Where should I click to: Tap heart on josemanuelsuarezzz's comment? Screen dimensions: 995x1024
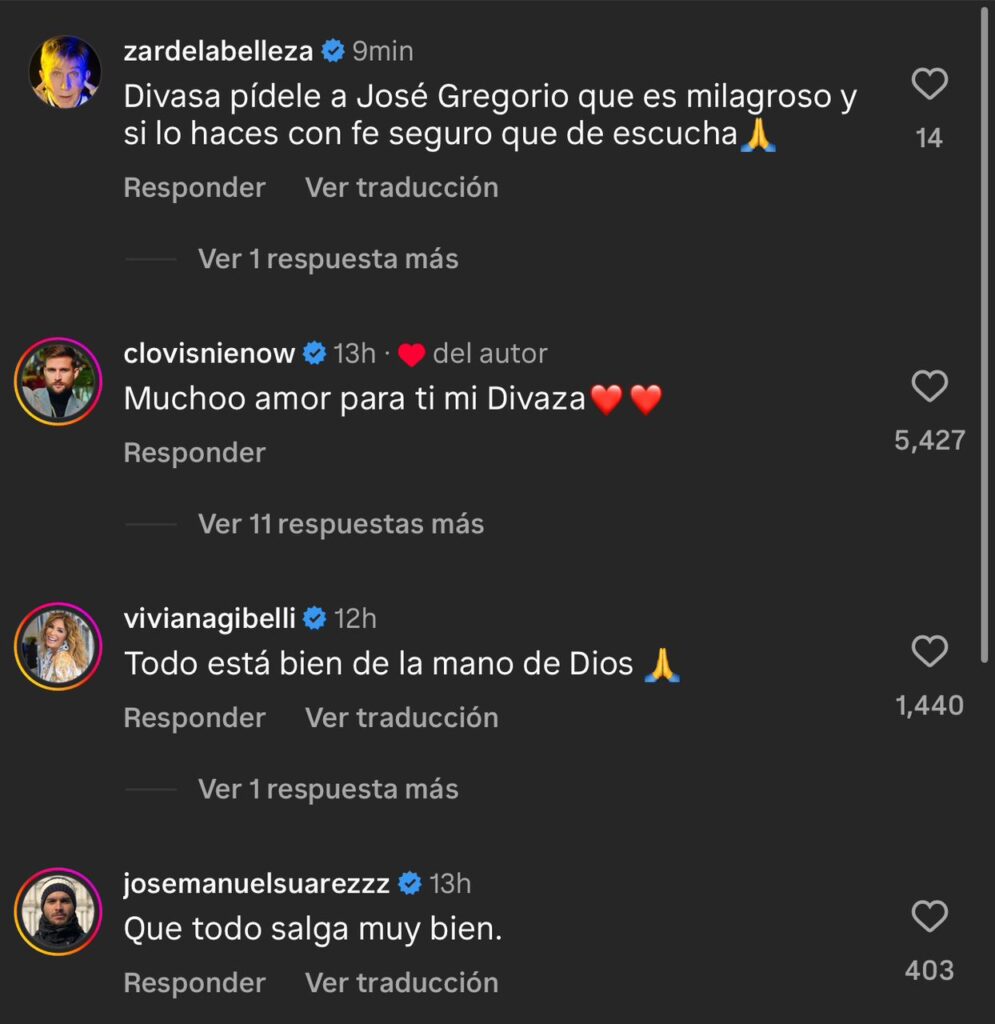[x=930, y=917]
